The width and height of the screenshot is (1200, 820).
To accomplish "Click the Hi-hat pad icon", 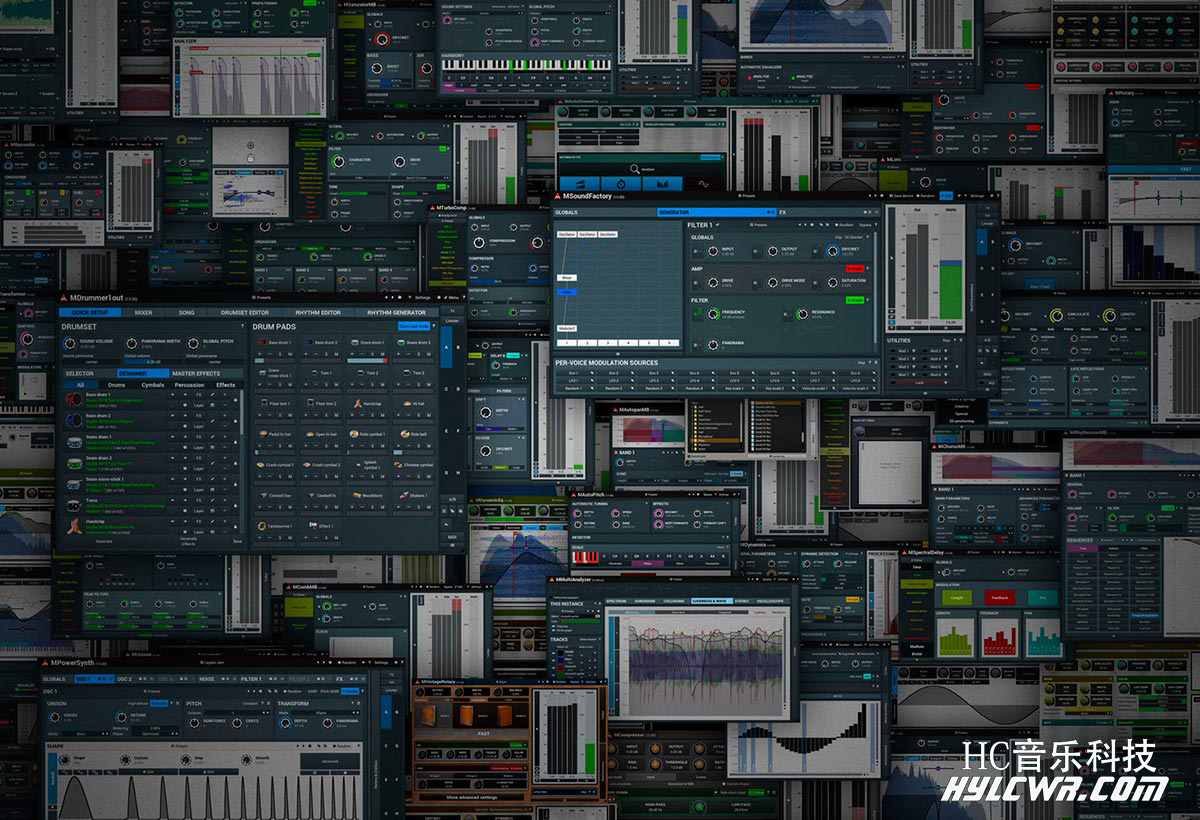I will coord(407,403).
